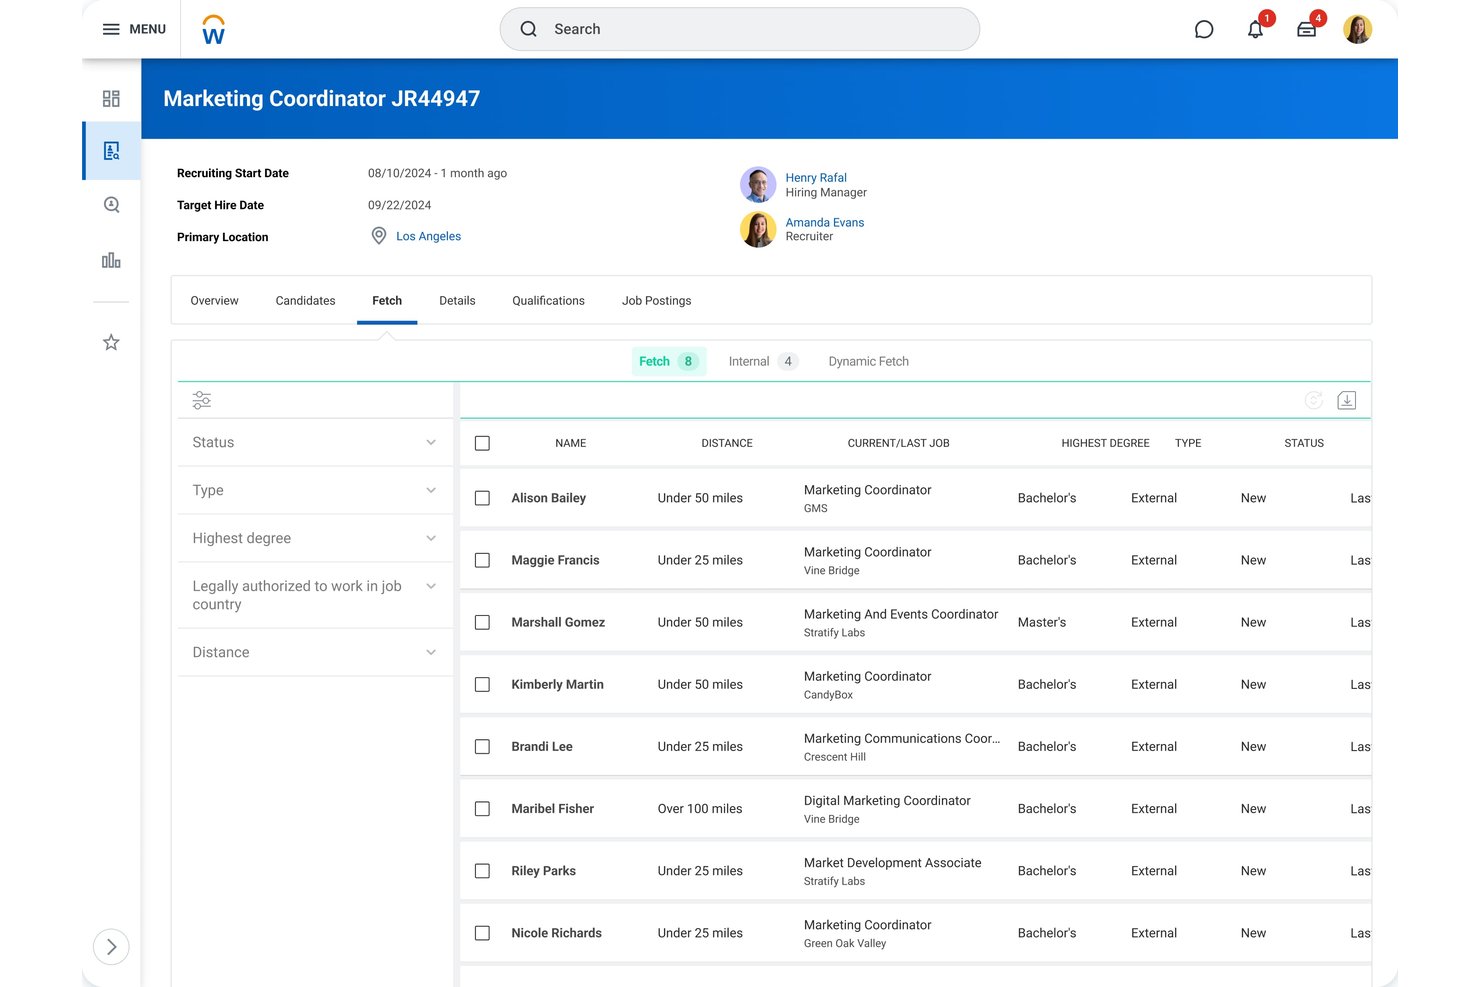
Task: Expand the Legally authorized to work filter
Action: 315,595
